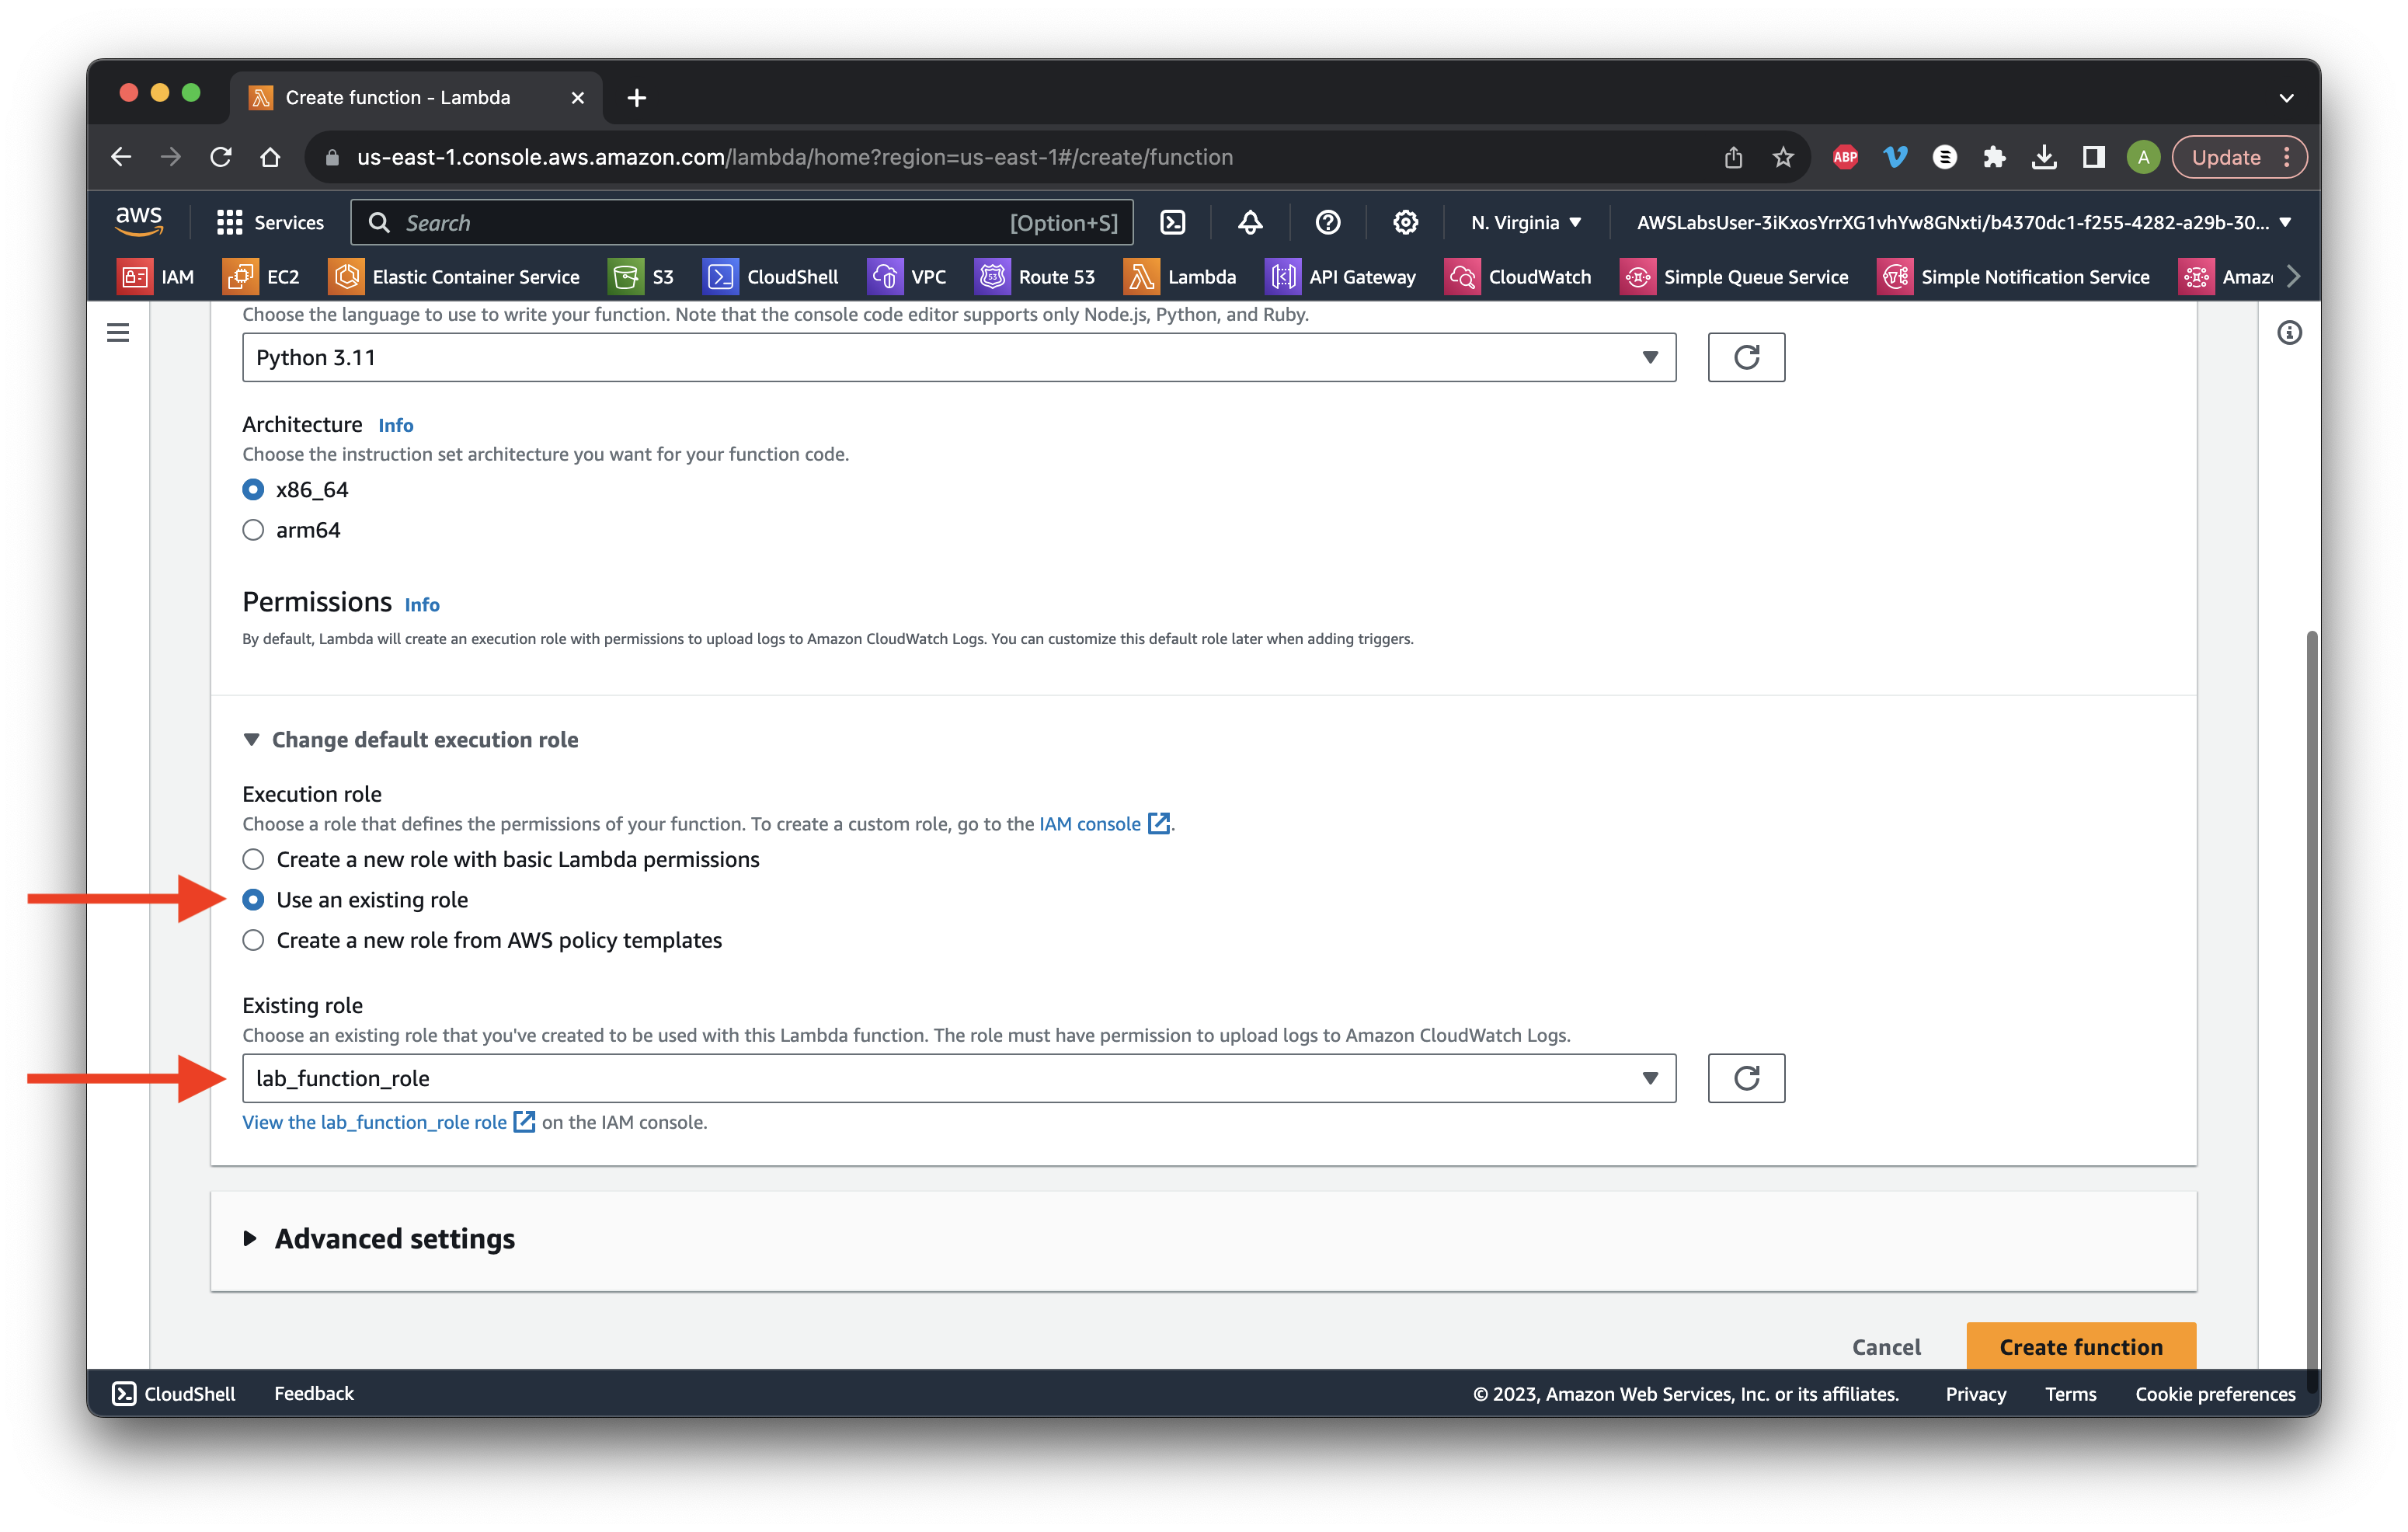Open the Chrome Update menu
The width and height of the screenshot is (2408, 1532).
(2239, 157)
